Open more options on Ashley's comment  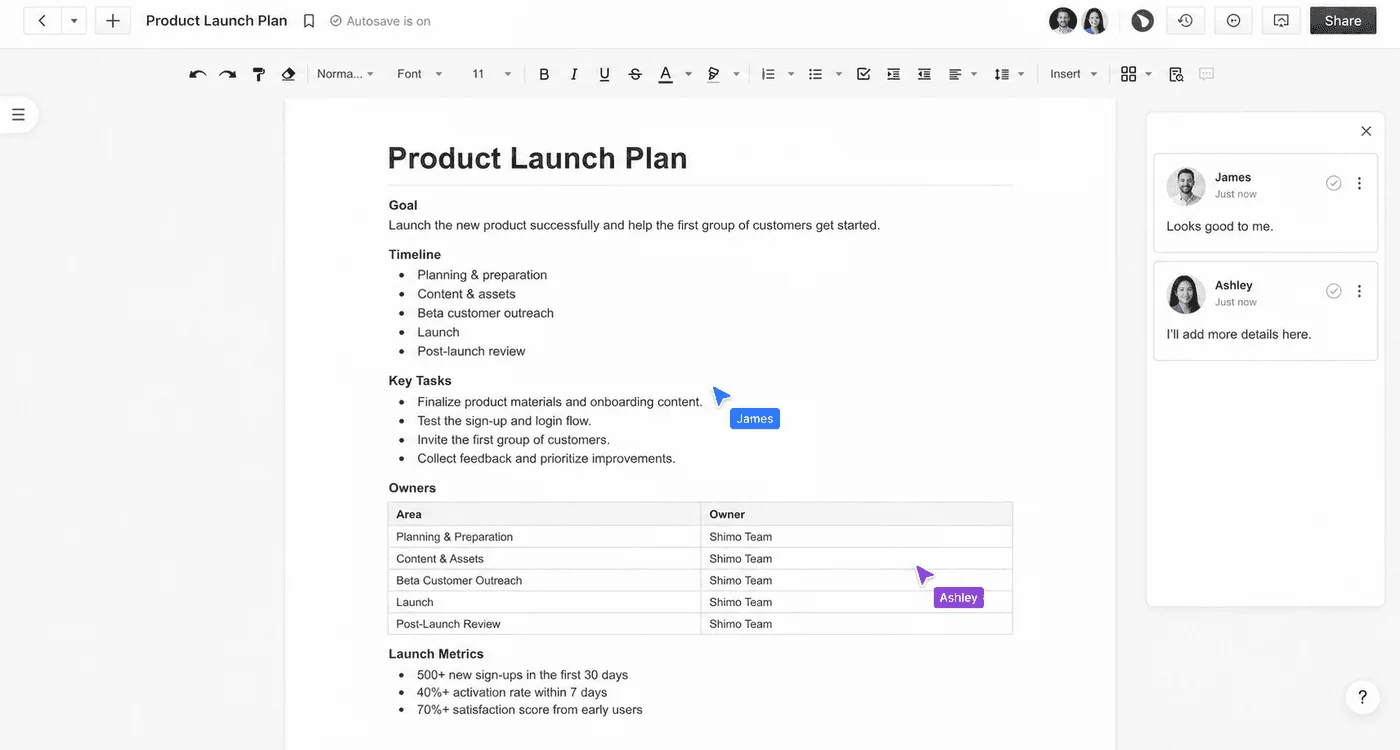tap(1359, 291)
